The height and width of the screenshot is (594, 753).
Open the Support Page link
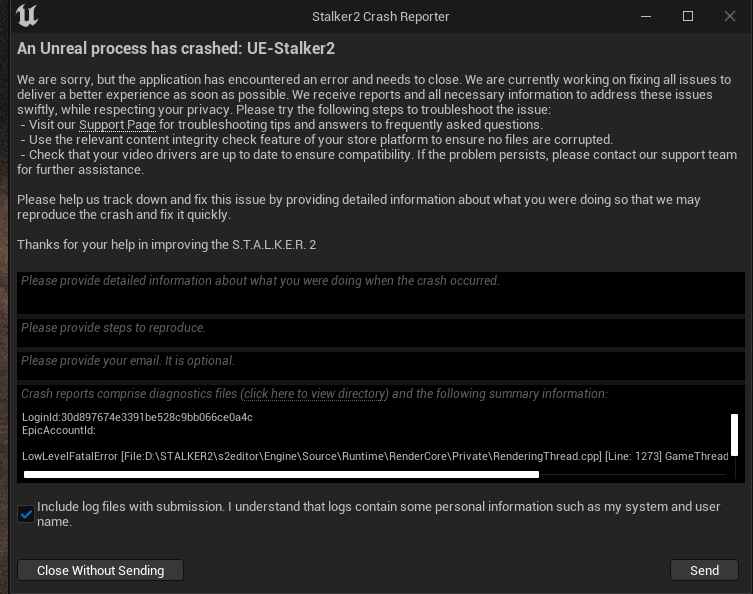click(117, 125)
